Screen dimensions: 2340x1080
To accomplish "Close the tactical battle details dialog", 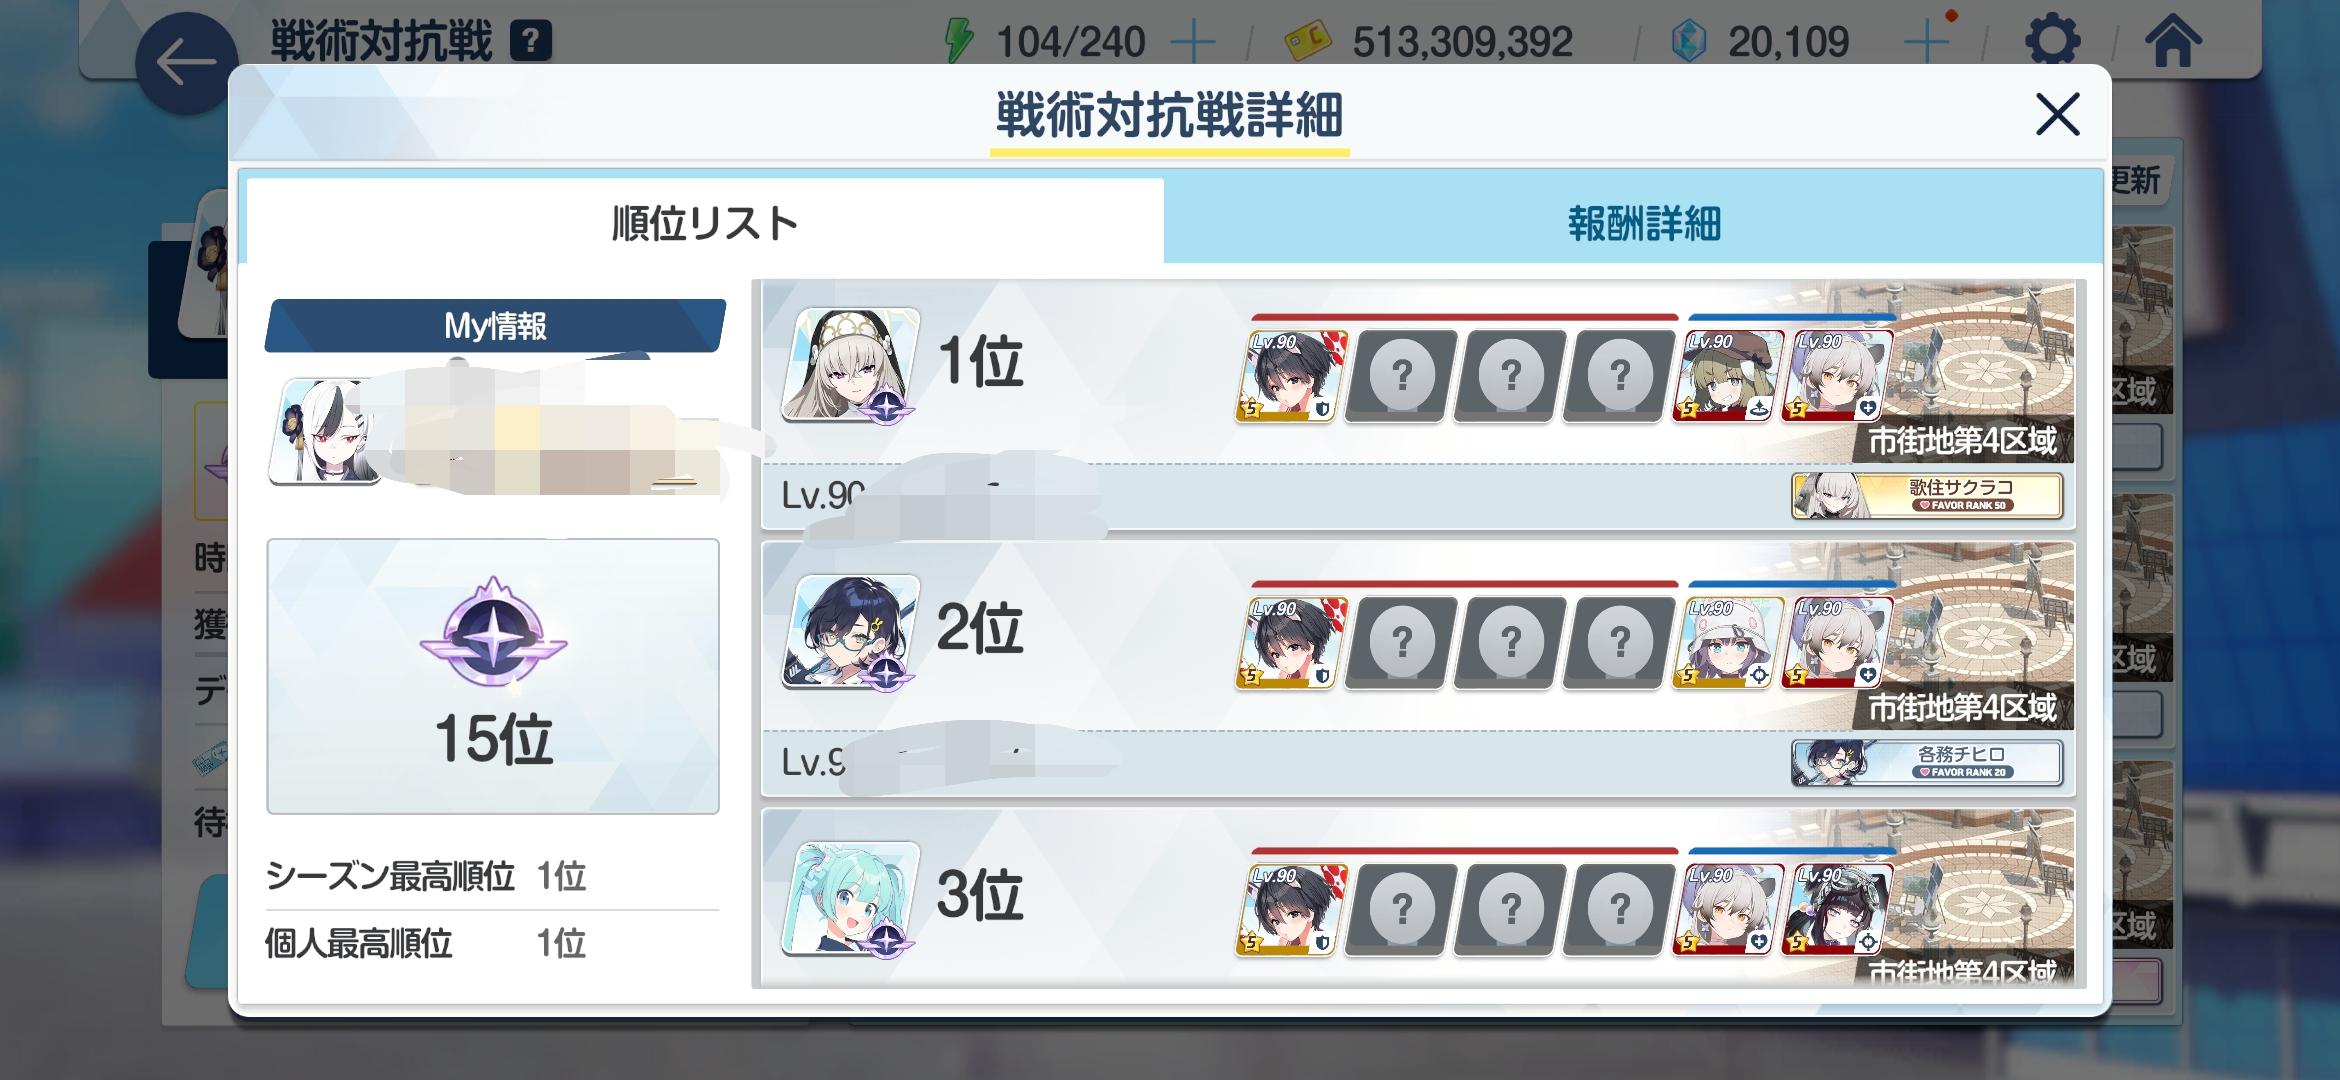I will (2057, 114).
